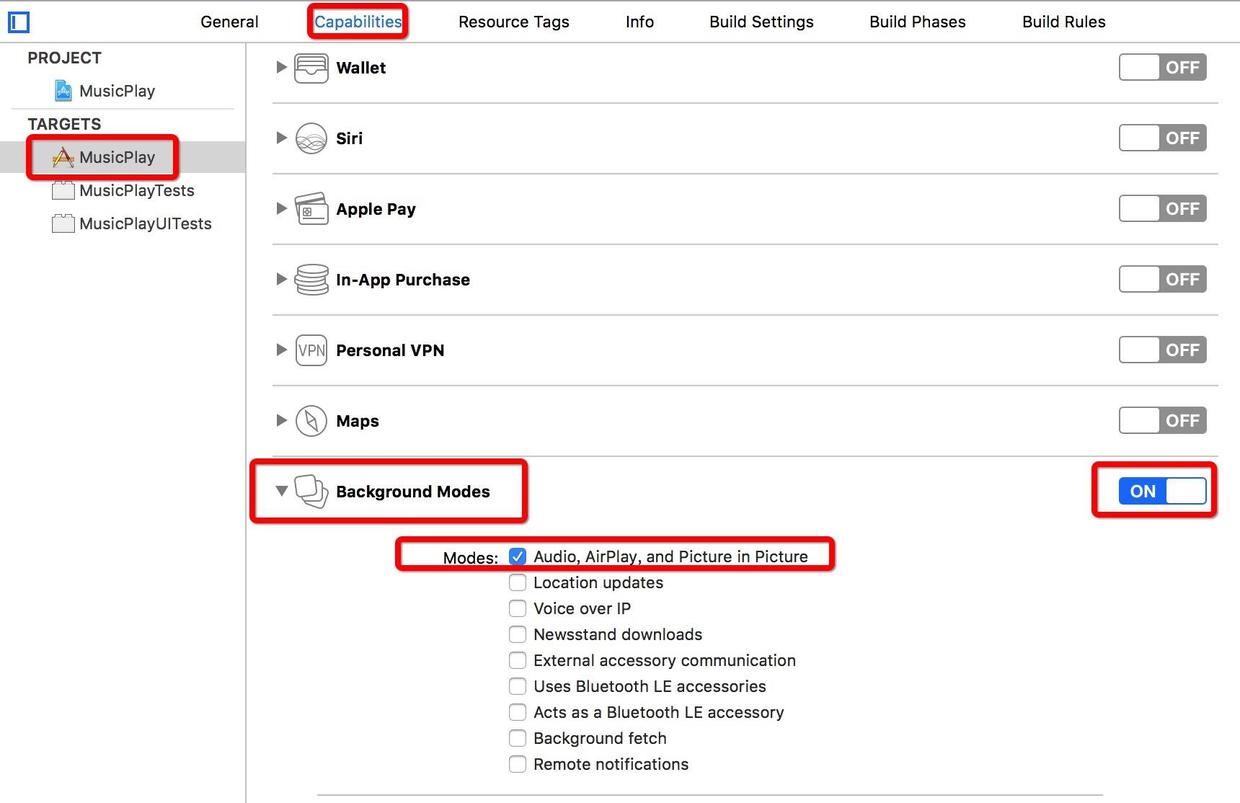Uncheck Audio, AirPlay, and Picture in Picture
Viewport: 1240px width, 803px height.
[517, 556]
